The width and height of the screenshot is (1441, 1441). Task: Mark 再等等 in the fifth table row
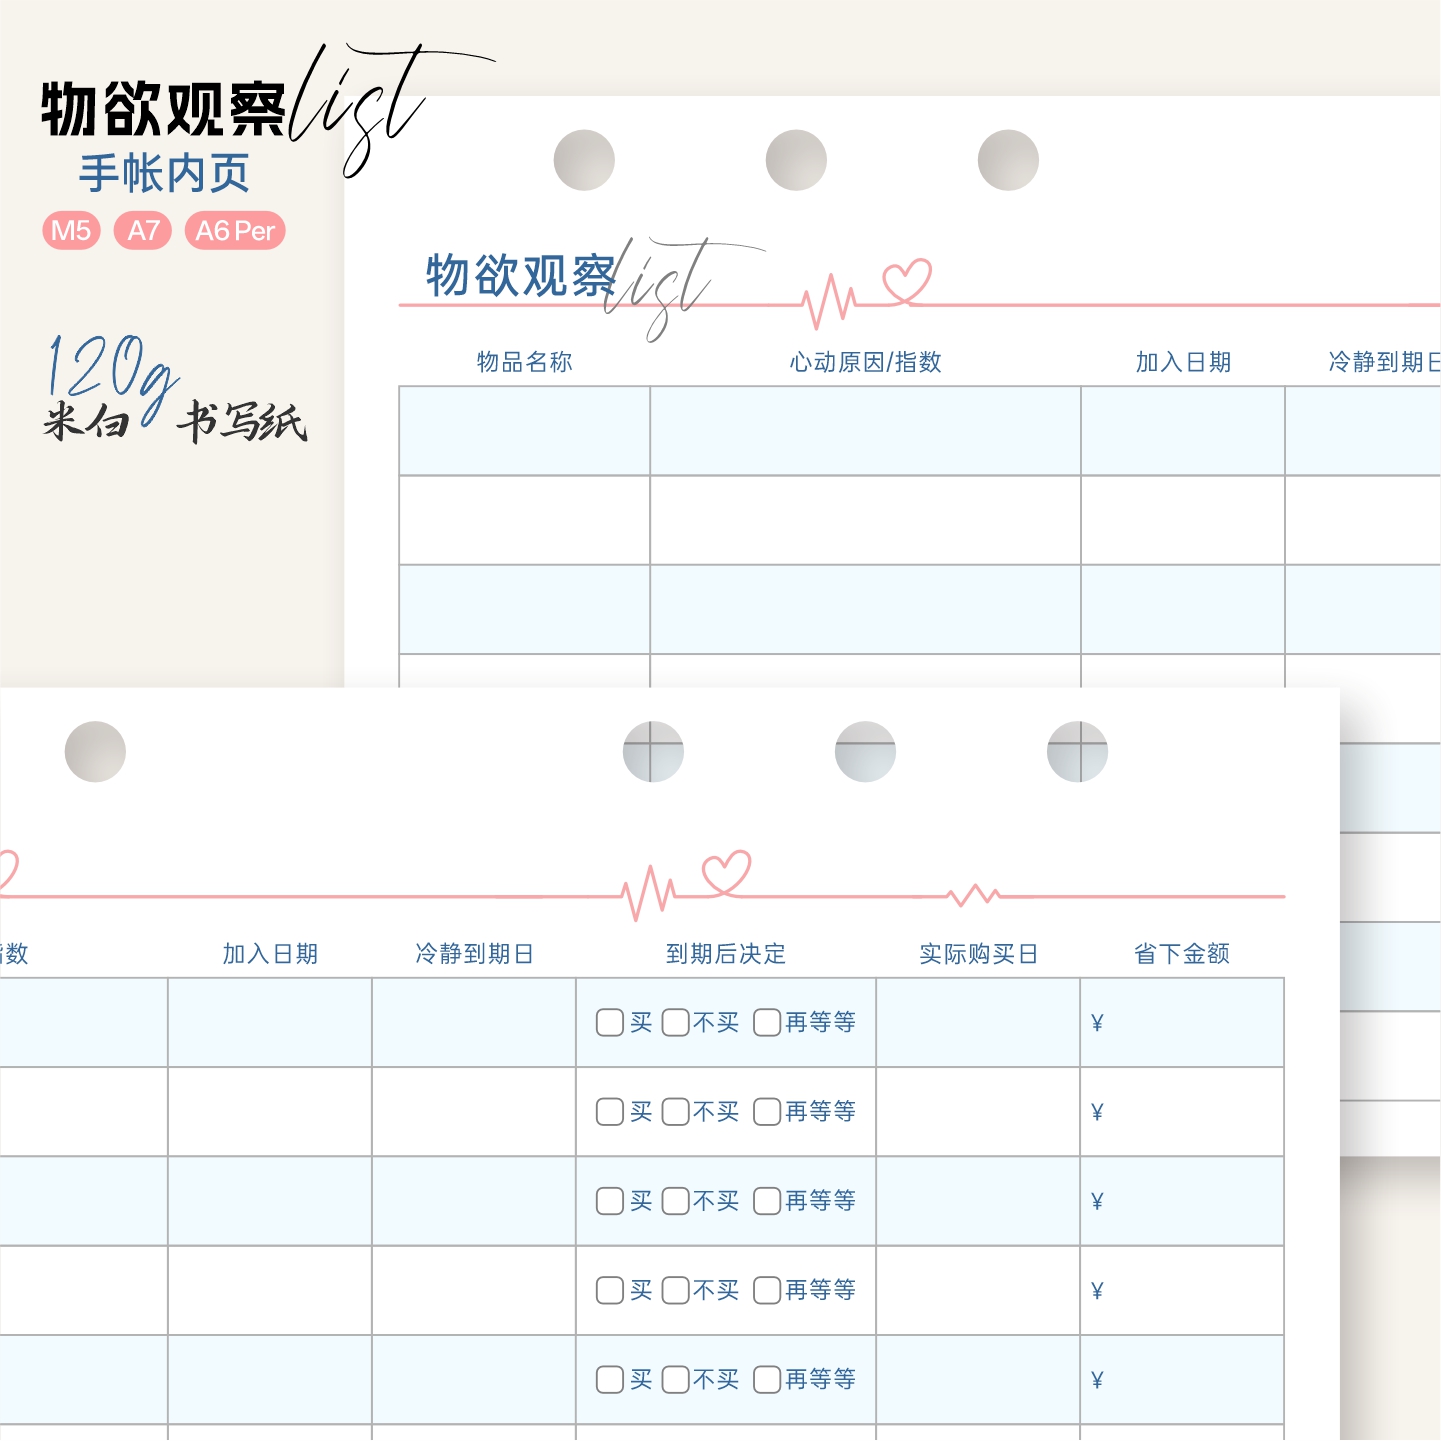click(767, 1380)
